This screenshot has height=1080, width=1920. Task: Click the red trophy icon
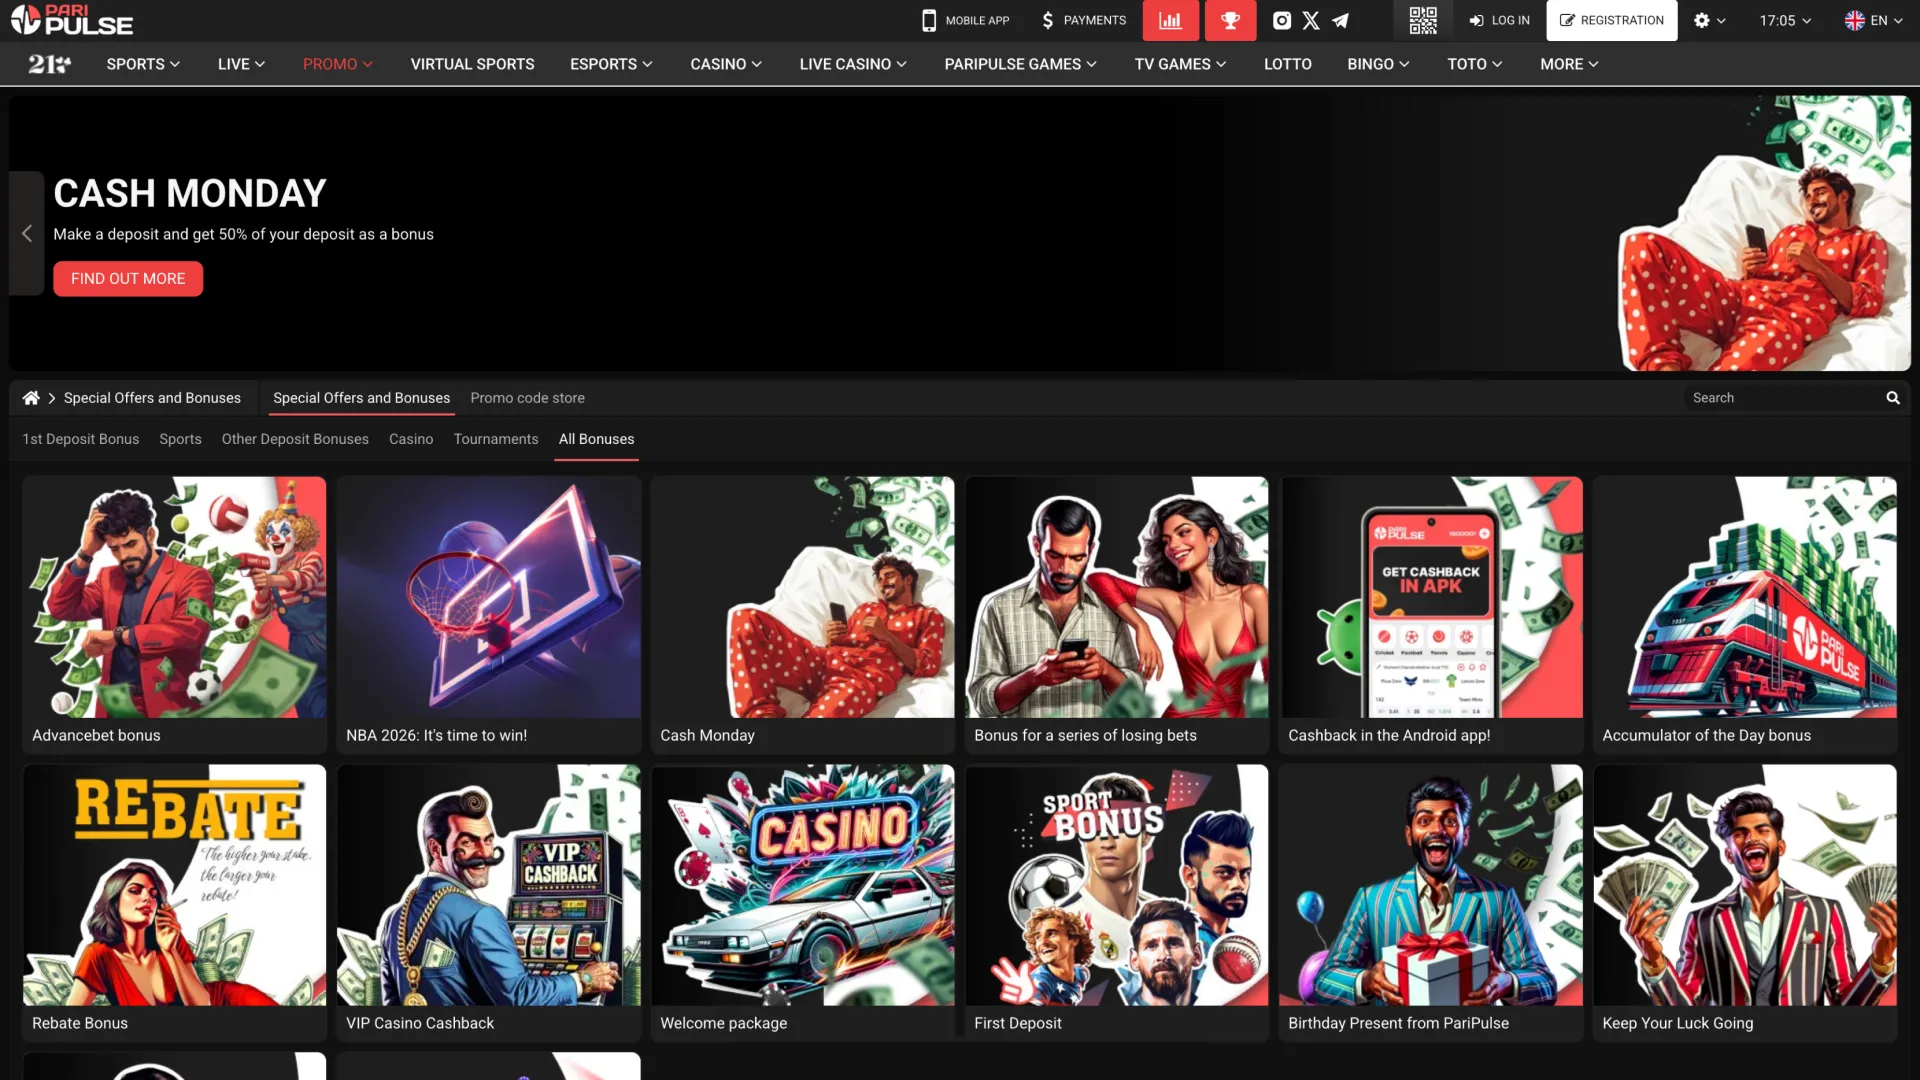pos(1230,20)
